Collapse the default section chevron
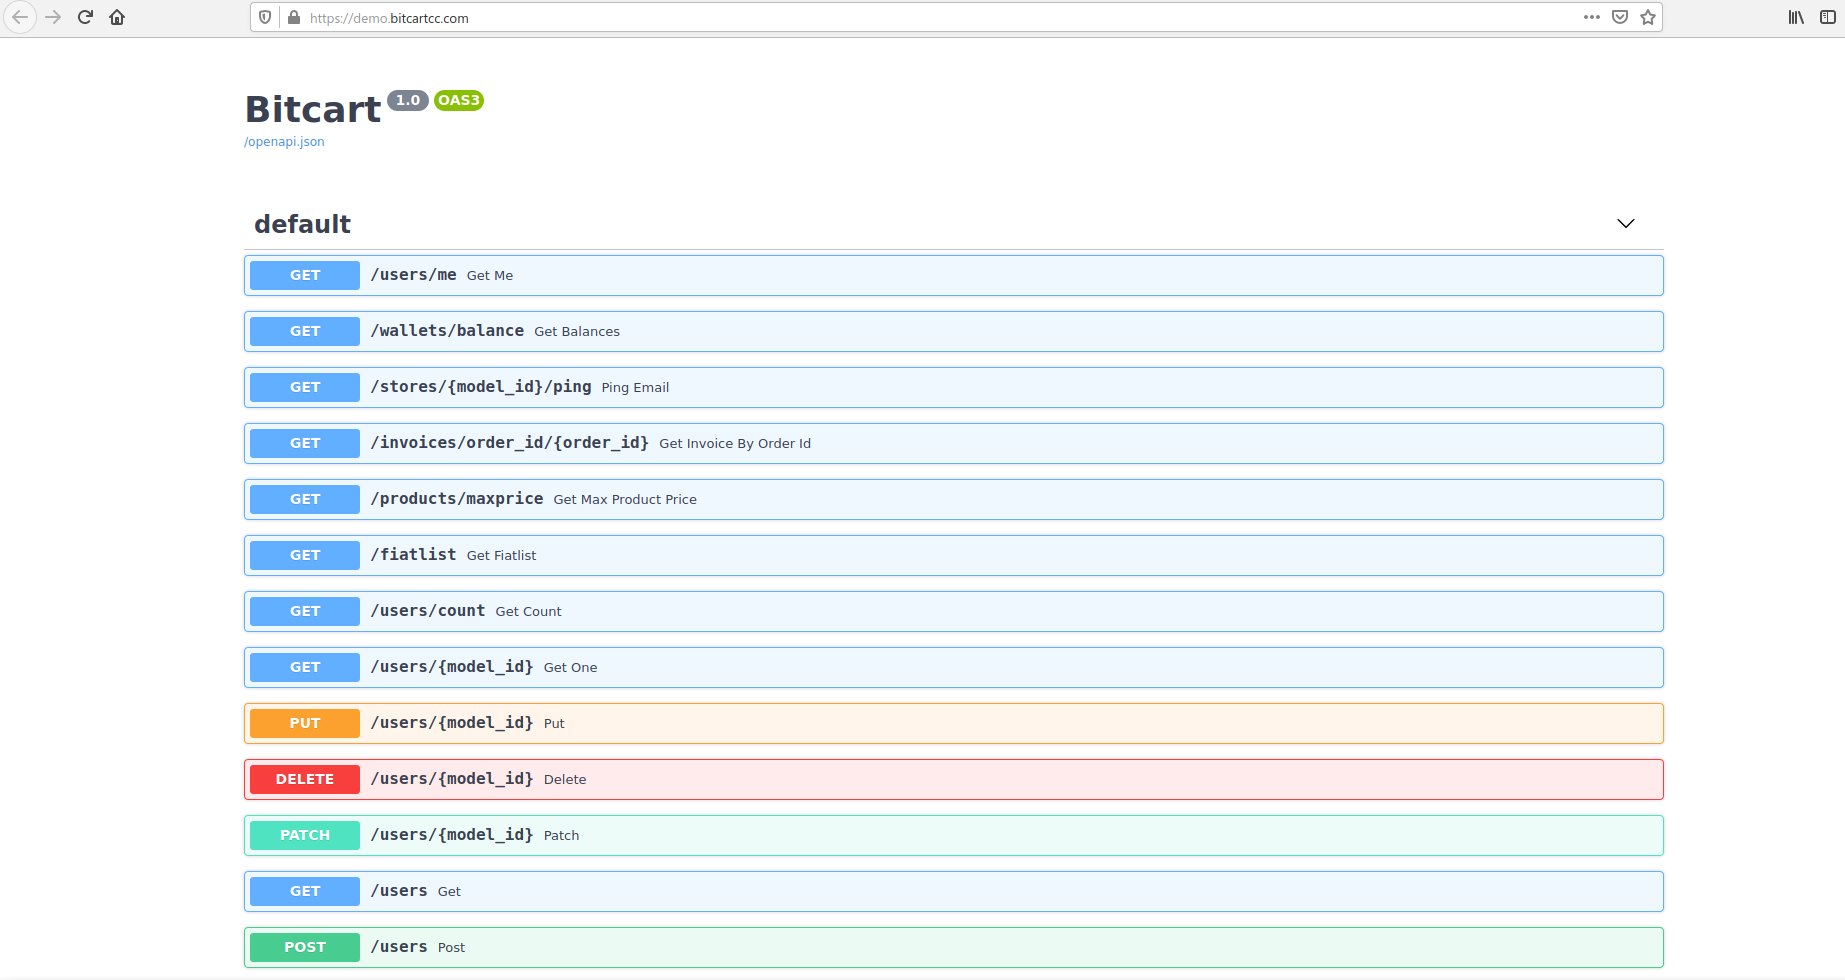The image size is (1845, 980). pos(1626,223)
